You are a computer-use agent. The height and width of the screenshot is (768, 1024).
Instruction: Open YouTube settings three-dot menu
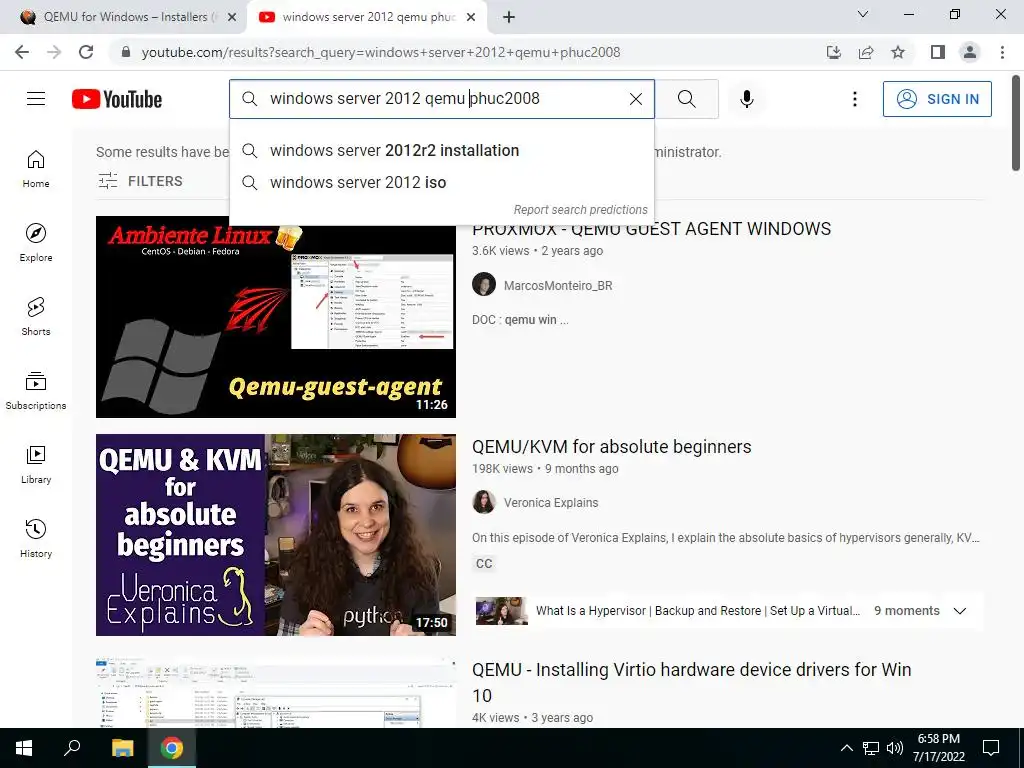click(854, 99)
